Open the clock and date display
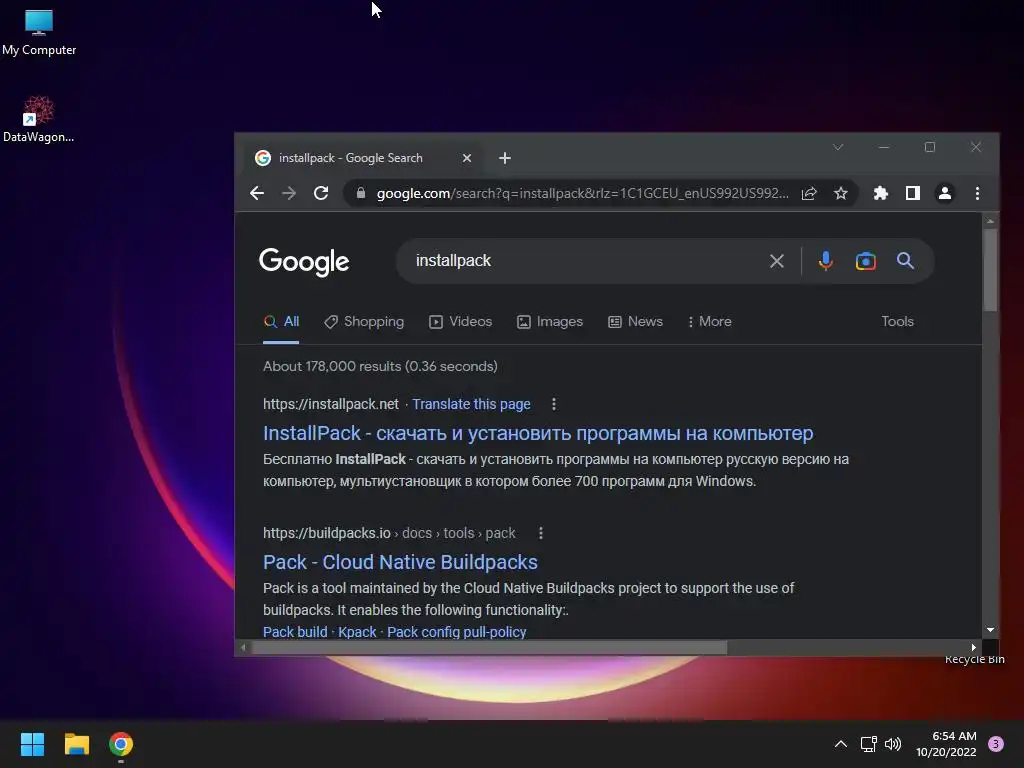 (x=946, y=744)
